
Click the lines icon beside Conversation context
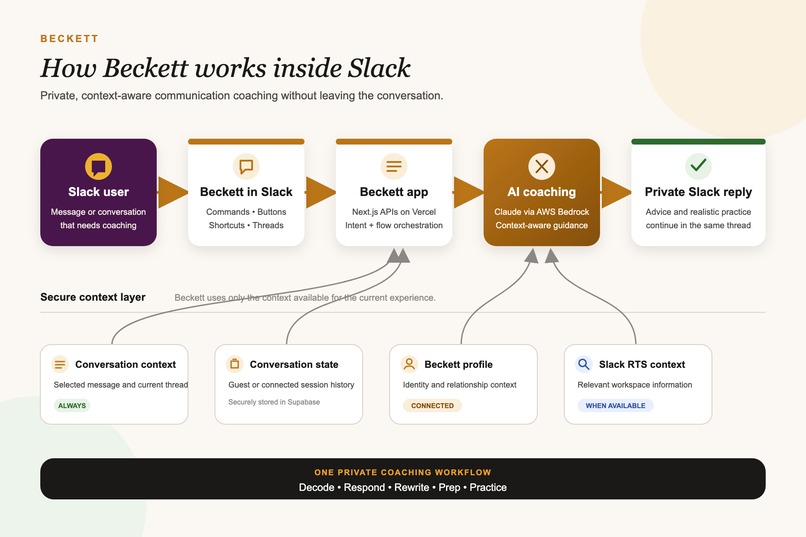coord(60,364)
